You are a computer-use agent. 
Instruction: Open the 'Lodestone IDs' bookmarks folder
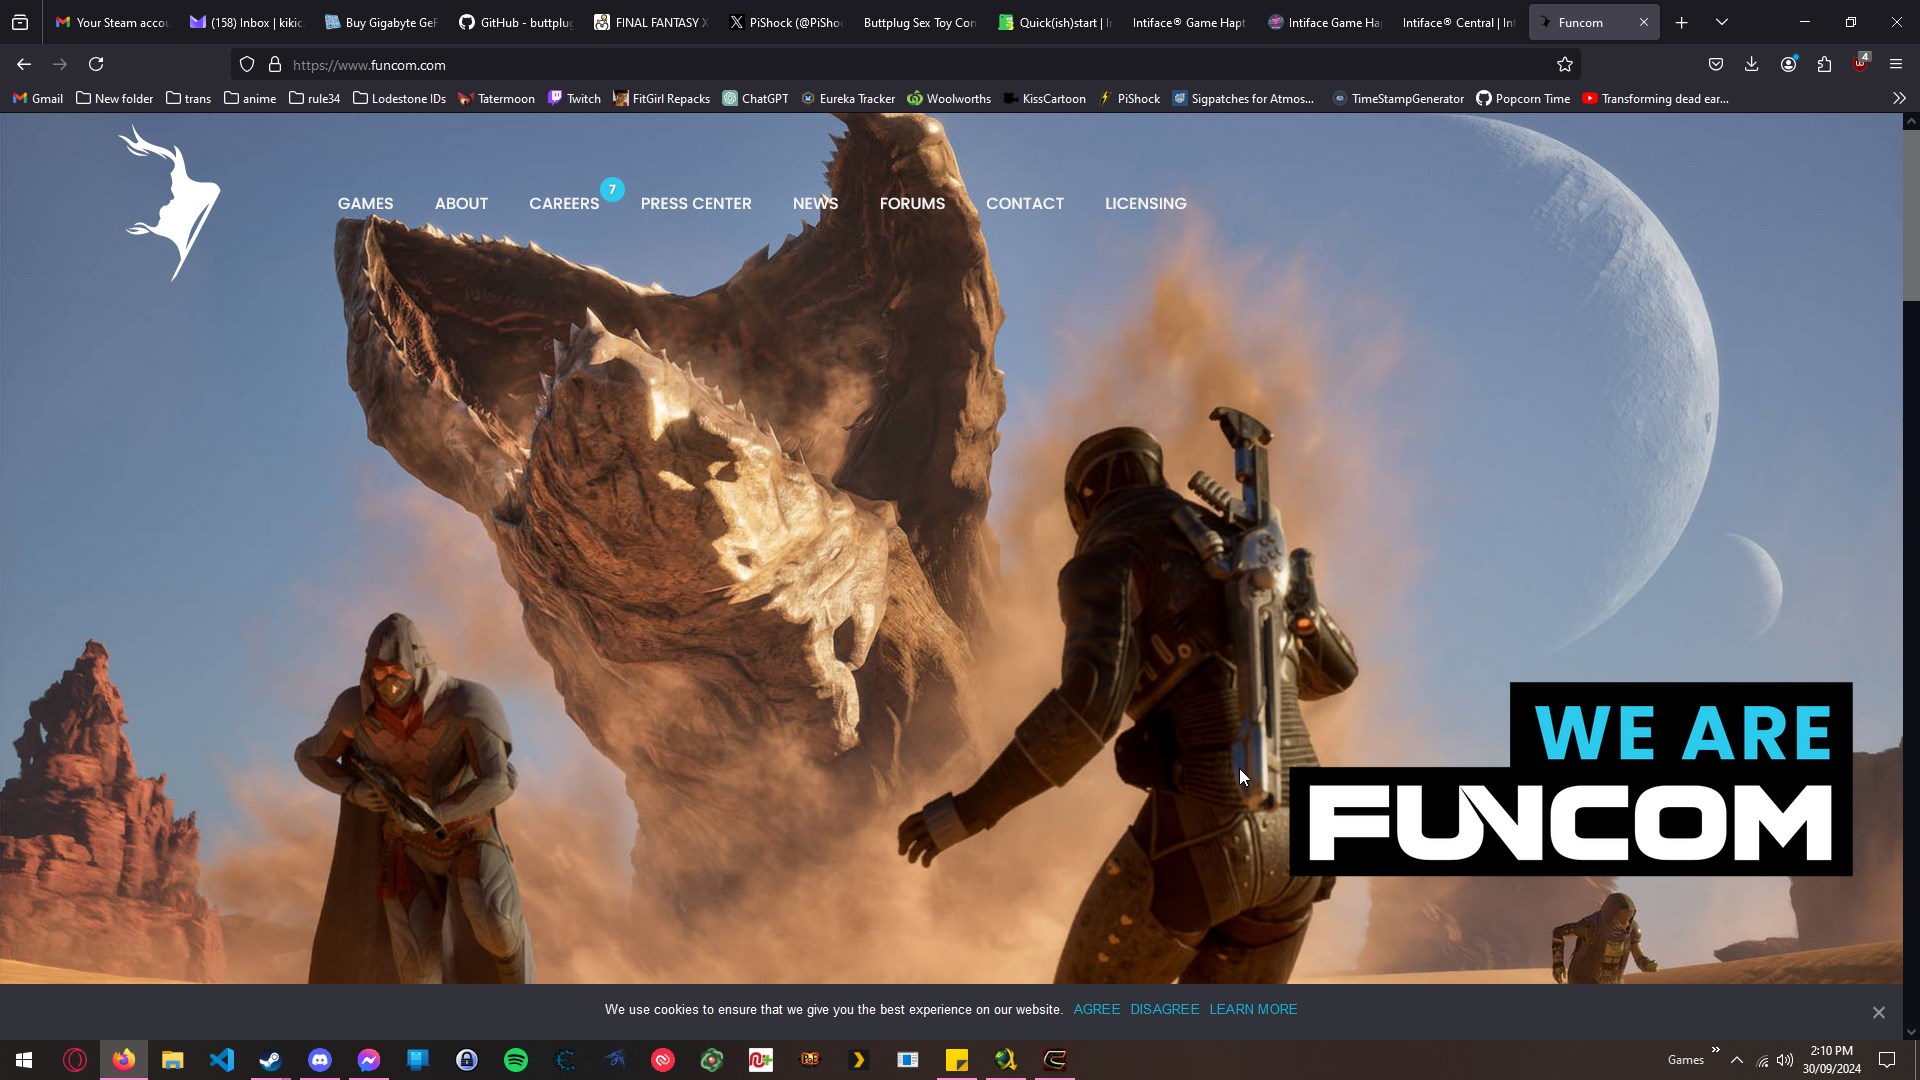(400, 98)
